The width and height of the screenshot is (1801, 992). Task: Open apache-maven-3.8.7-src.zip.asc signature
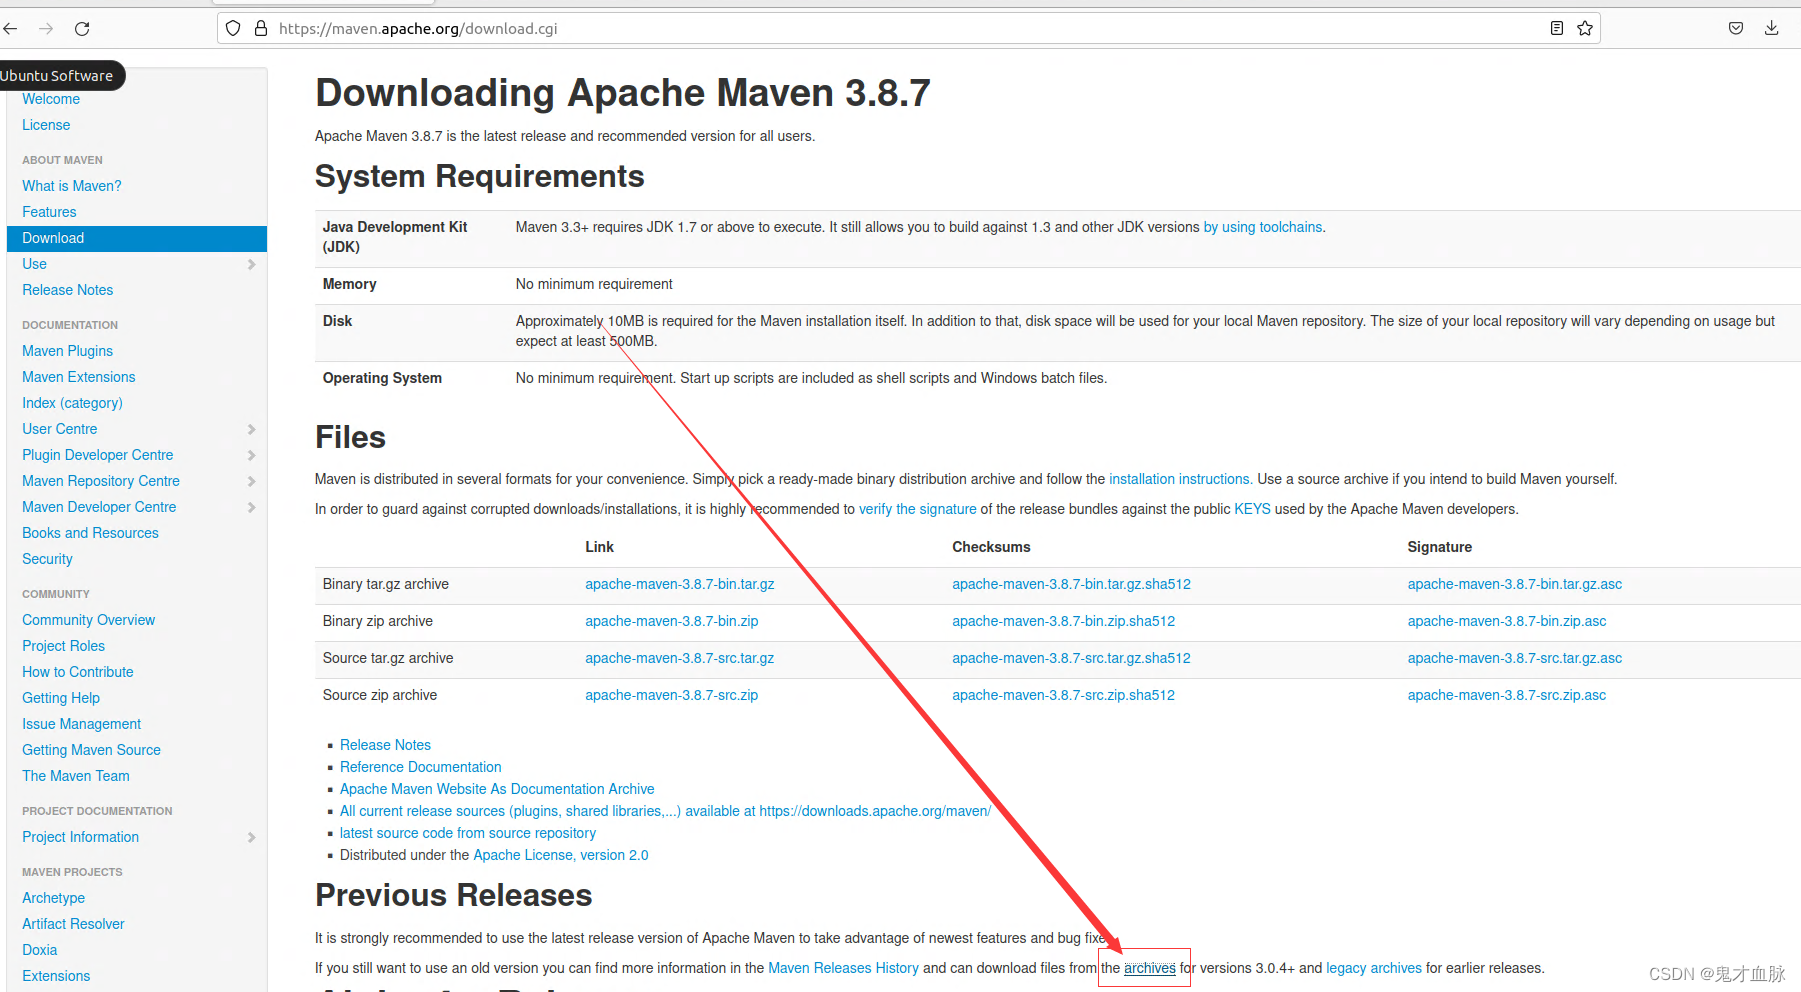tap(1507, 695)
